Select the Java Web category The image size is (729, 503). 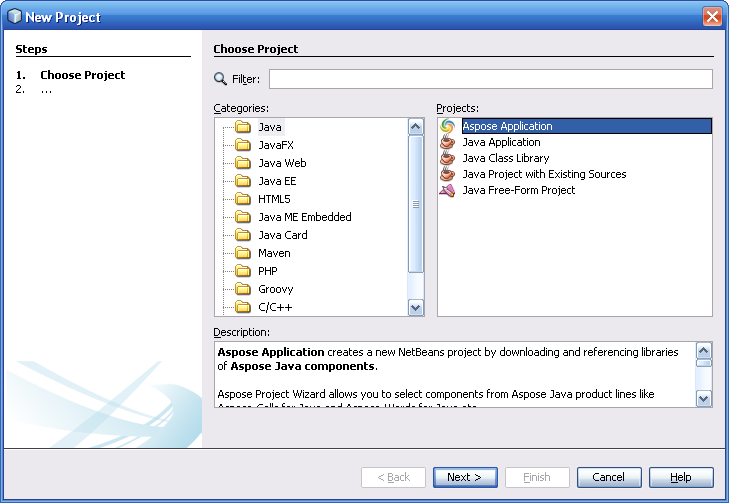click(282, 163)
